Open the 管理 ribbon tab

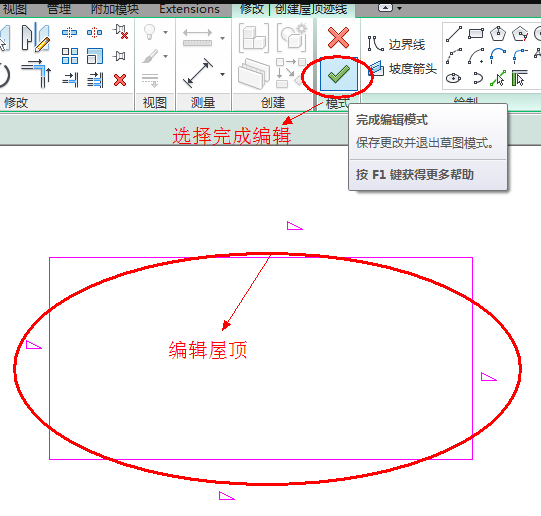59,9
